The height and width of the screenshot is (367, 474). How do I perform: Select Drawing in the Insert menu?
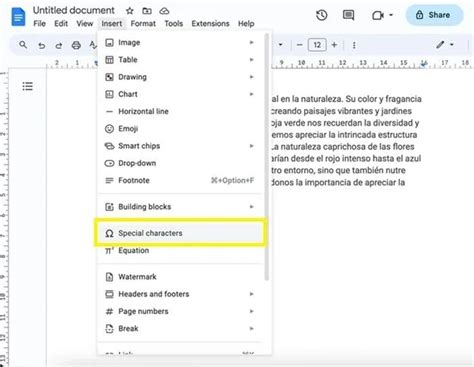click(180, 77)
